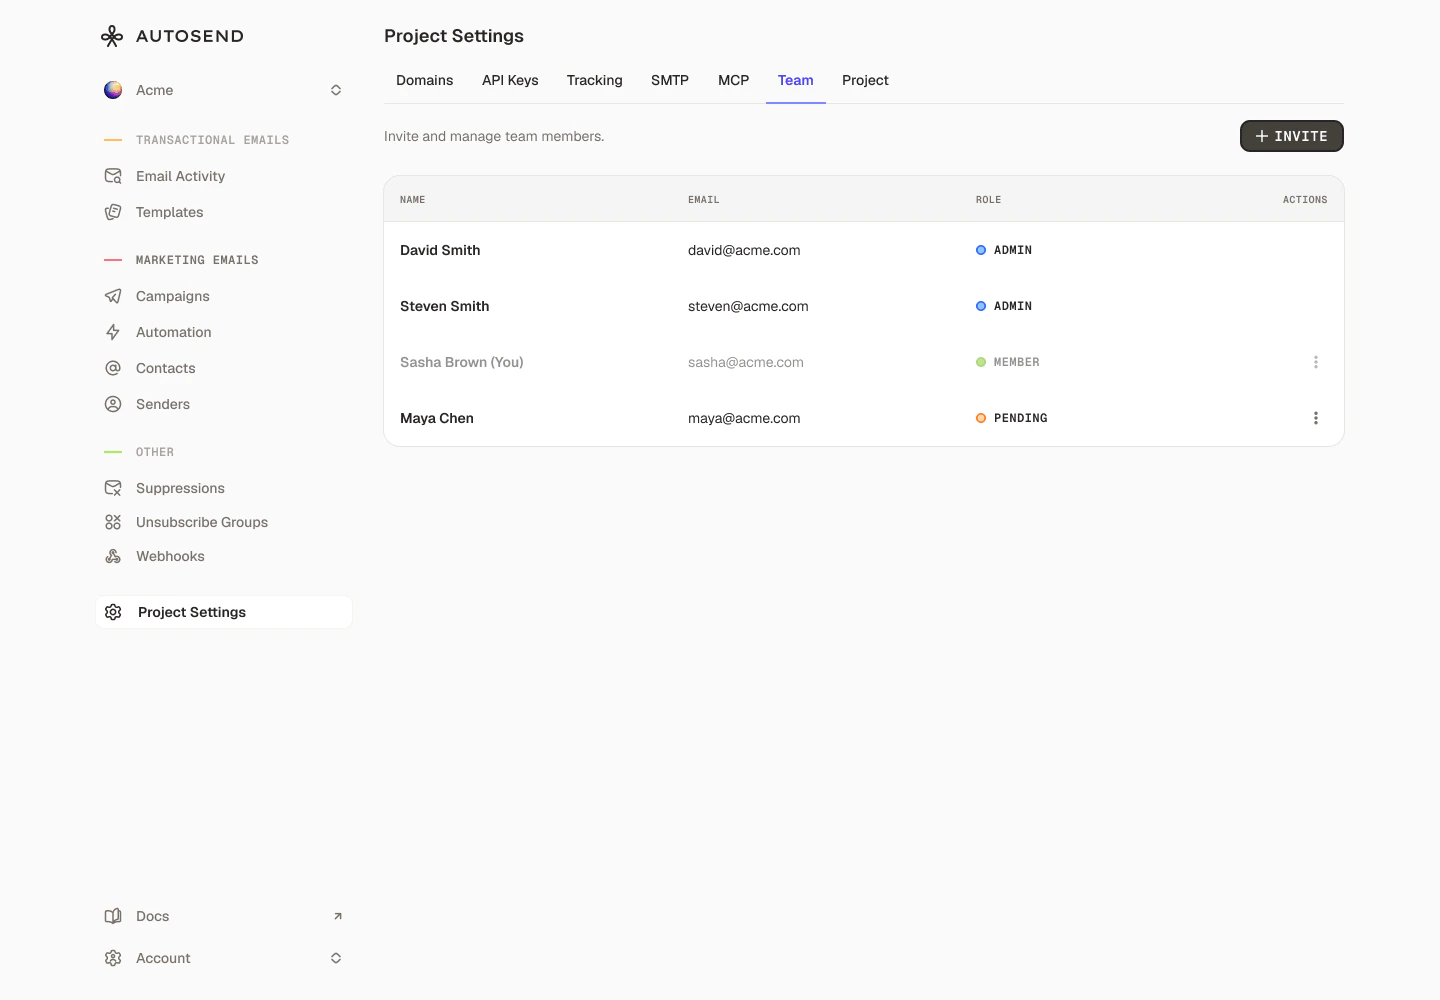
Task: Click the Webhooks icon in sidebar
Action: [113, 556]
